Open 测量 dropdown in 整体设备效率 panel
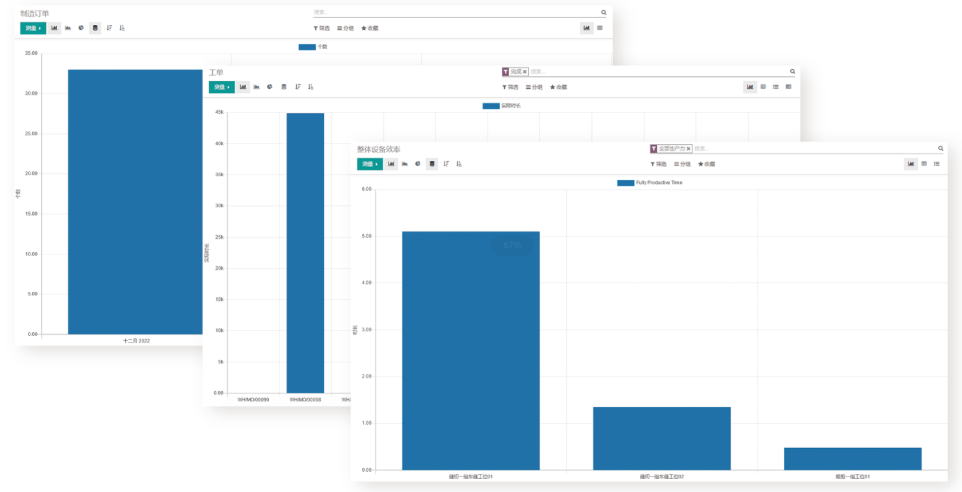The height and width of the screenshot is (492, 962). coord(370,164)
